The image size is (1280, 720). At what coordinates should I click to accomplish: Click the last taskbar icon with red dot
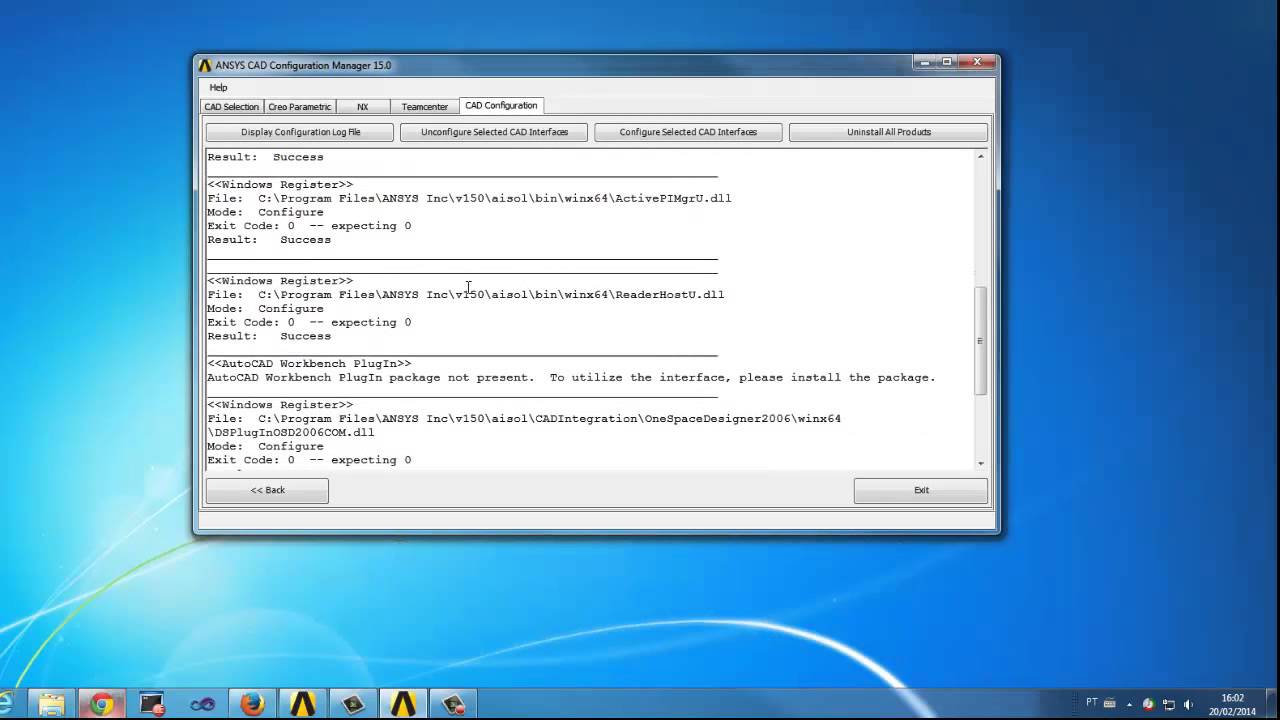453,704
